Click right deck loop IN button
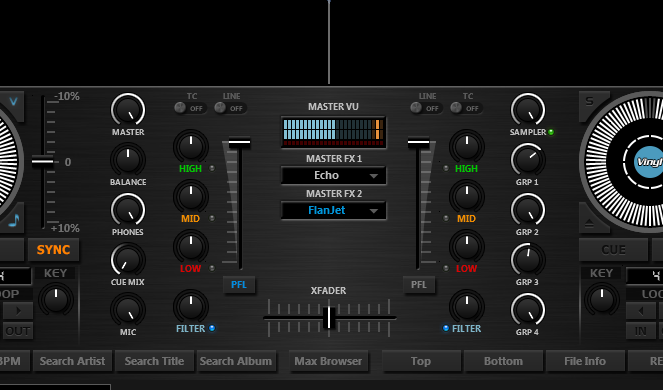 tap(641, 331)
